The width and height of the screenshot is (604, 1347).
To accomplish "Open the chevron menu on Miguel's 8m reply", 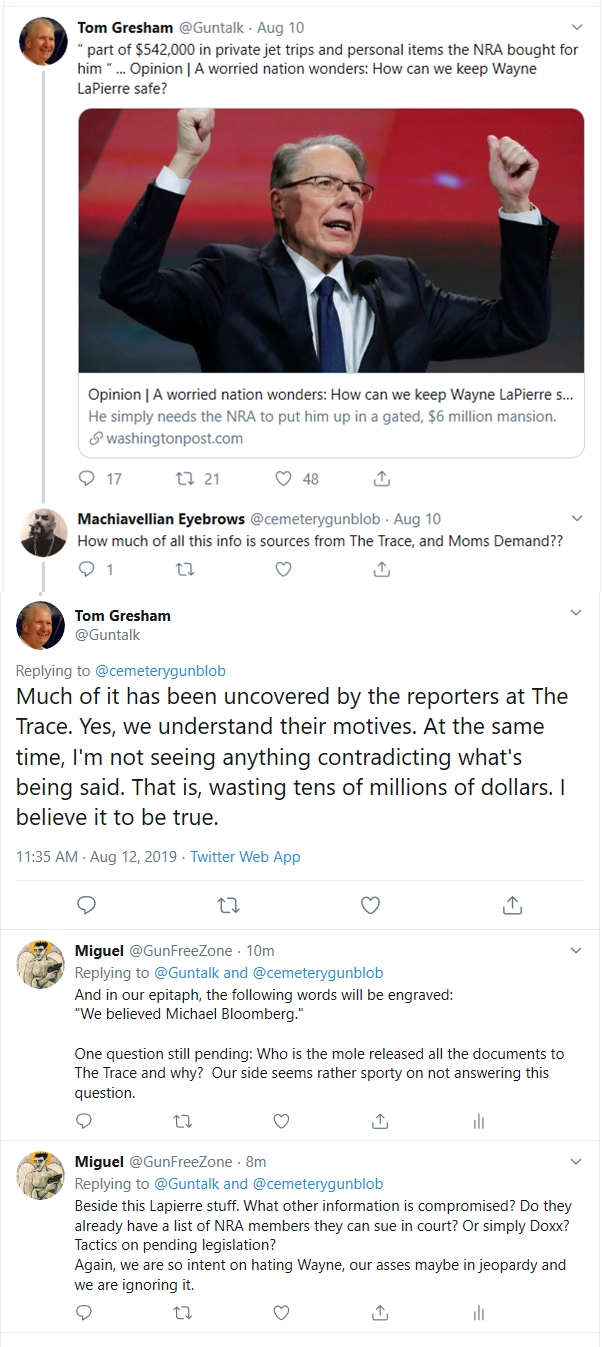I will pos(576,1161).
